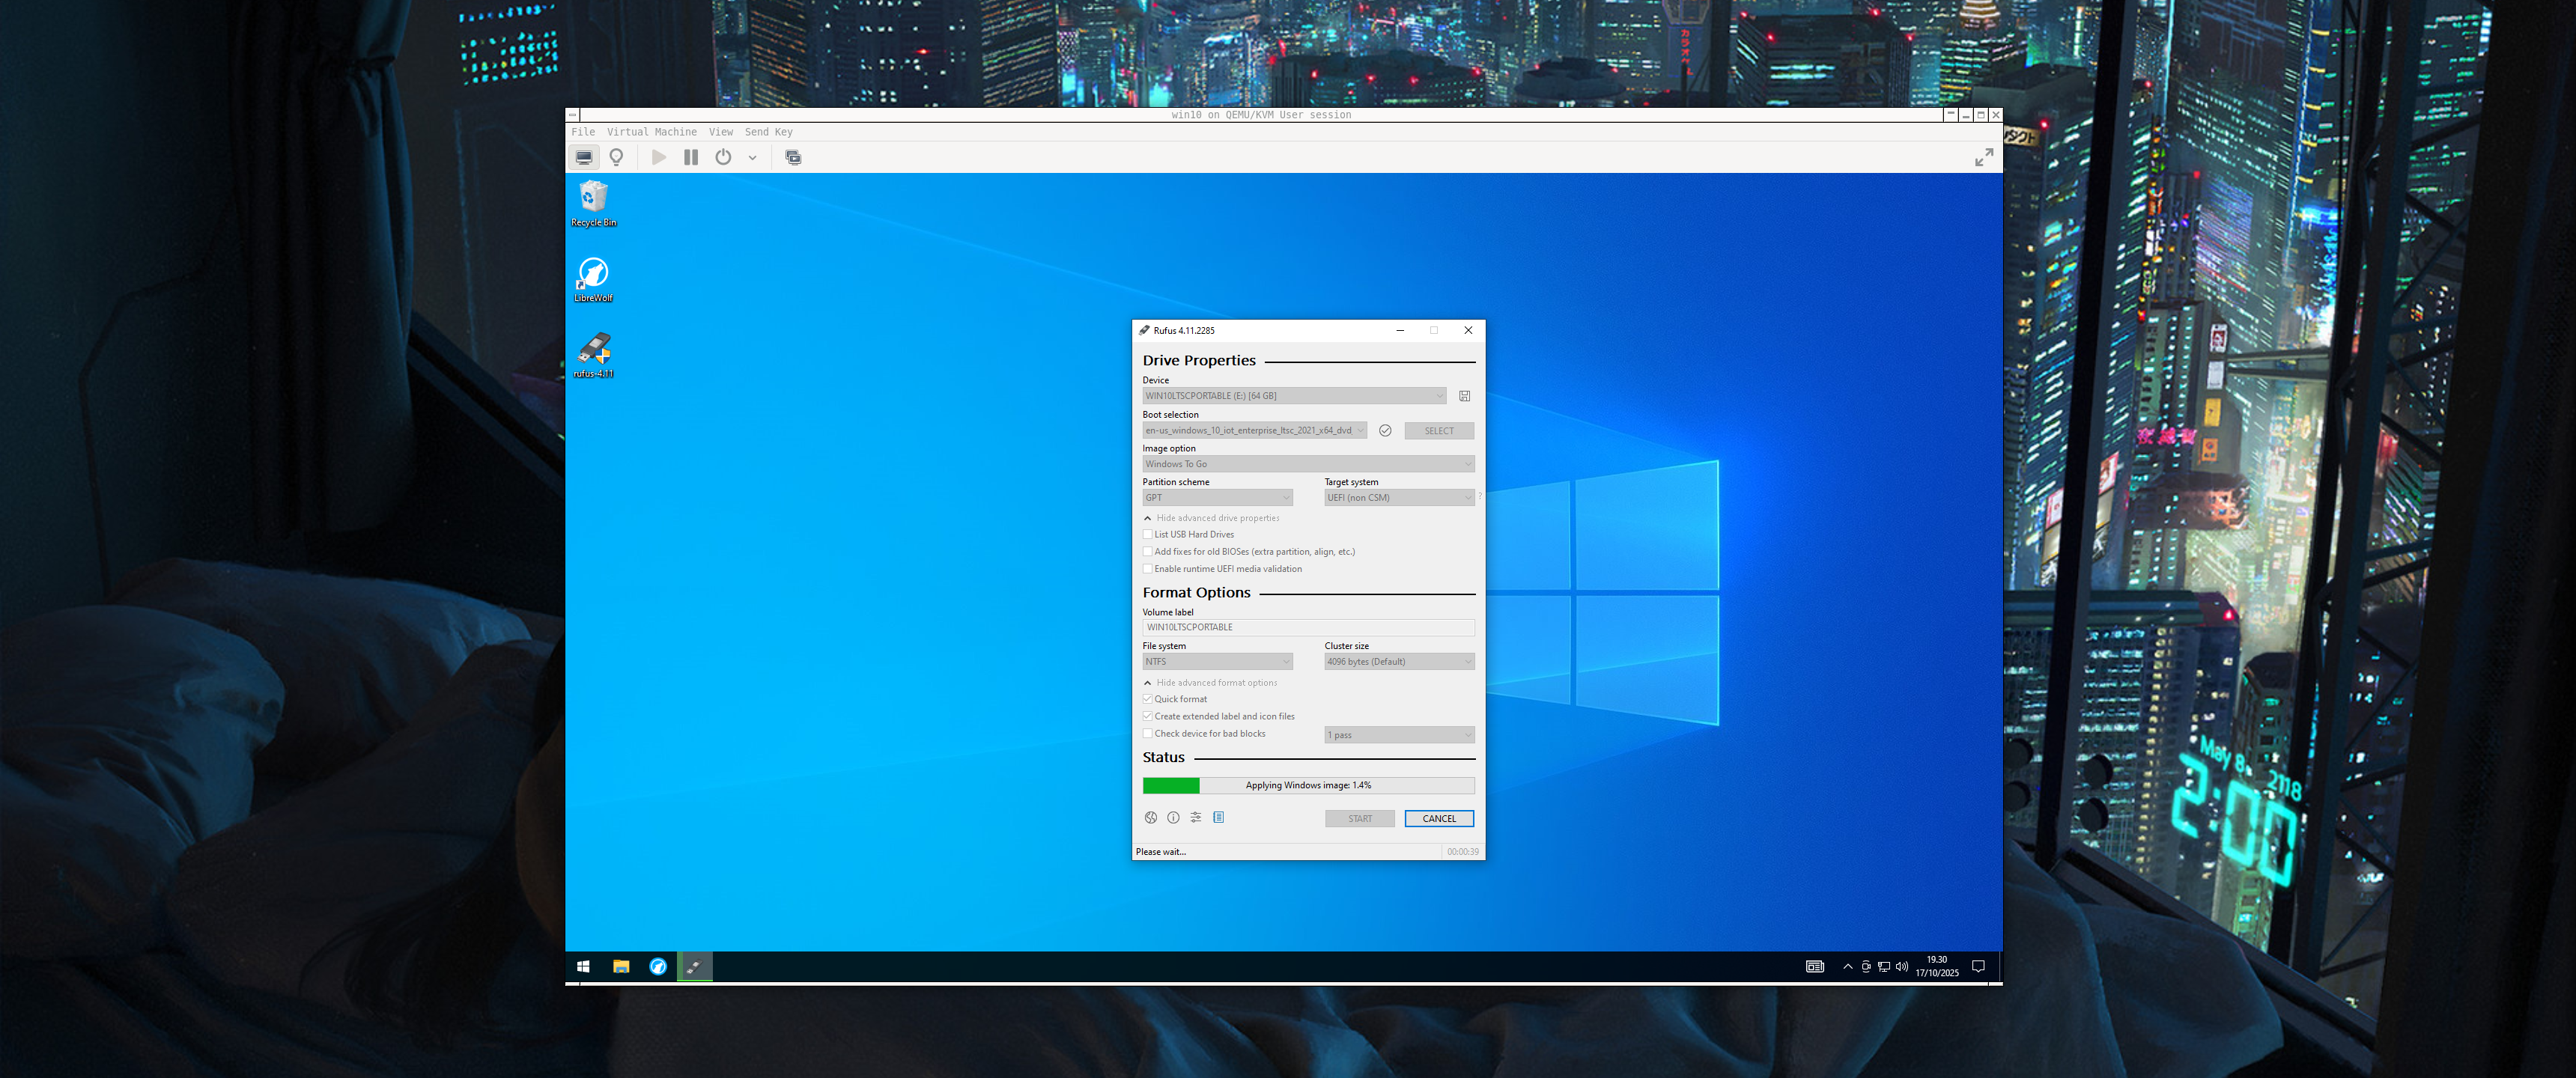Screen dimensions: 2576x1078
Task: Click the Applying Windows image progress bar
Action: [1308, 785]
